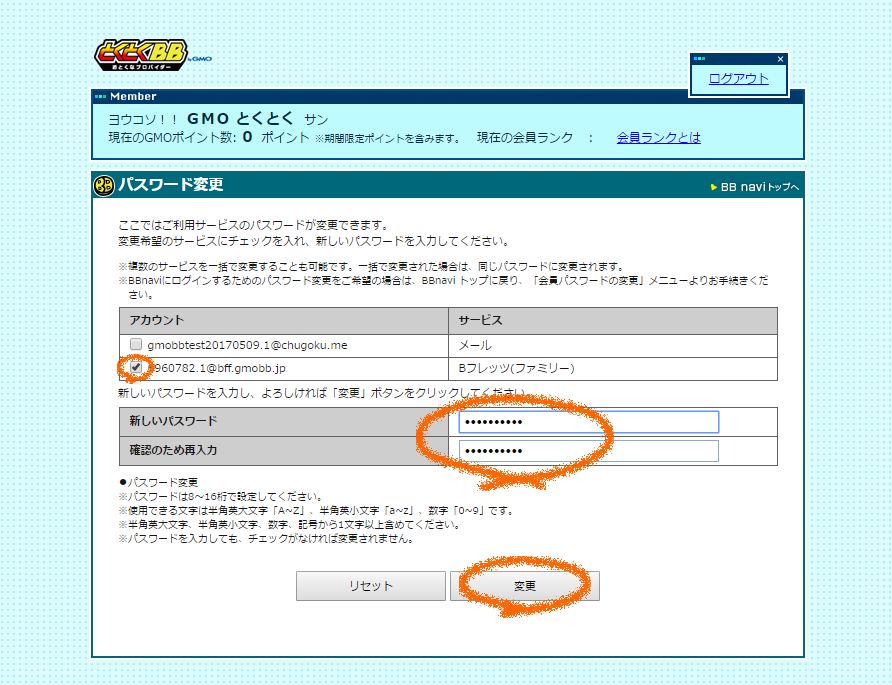
Task: Click the 確認のため再入力 password field
Action: [588, 451]
